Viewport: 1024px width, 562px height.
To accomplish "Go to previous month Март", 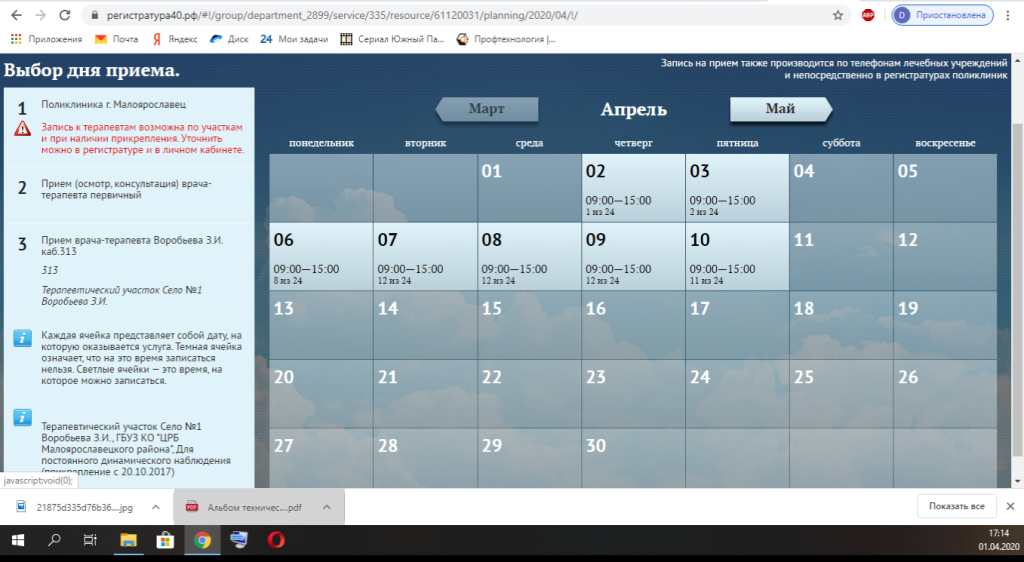I will tap(487, 109).
